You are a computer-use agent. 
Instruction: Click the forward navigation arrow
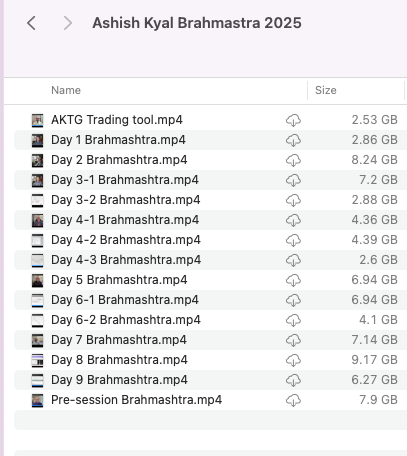[68, 23]
